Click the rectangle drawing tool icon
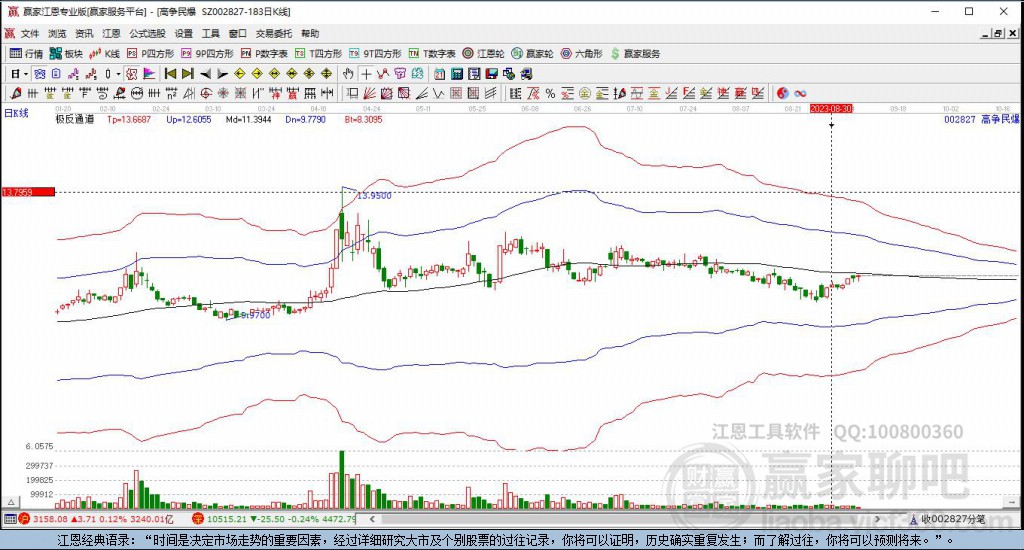The image size is (1024, 550). (x=352, y=93)
